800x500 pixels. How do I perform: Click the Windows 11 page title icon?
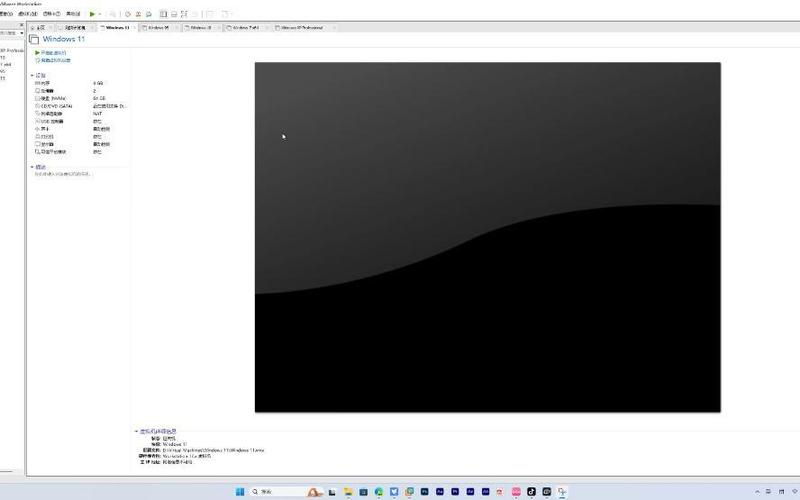coord(34,39)
